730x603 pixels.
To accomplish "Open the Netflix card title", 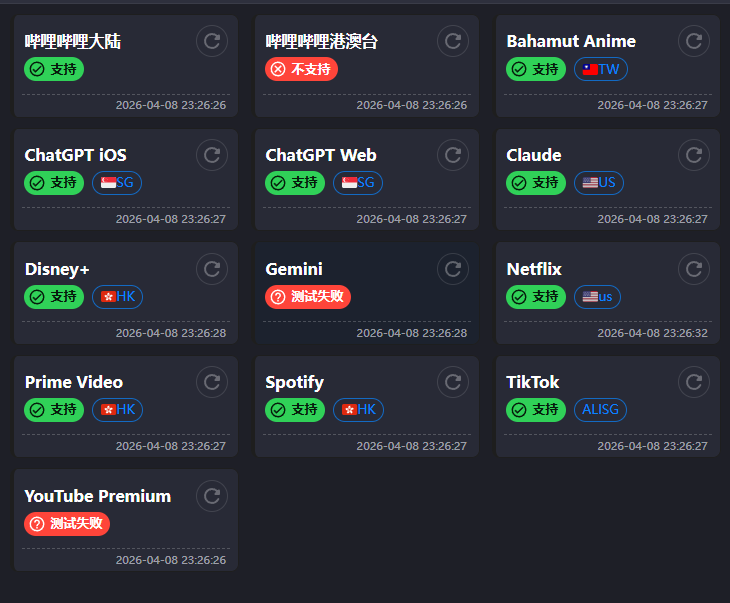I will pos(534,269).
